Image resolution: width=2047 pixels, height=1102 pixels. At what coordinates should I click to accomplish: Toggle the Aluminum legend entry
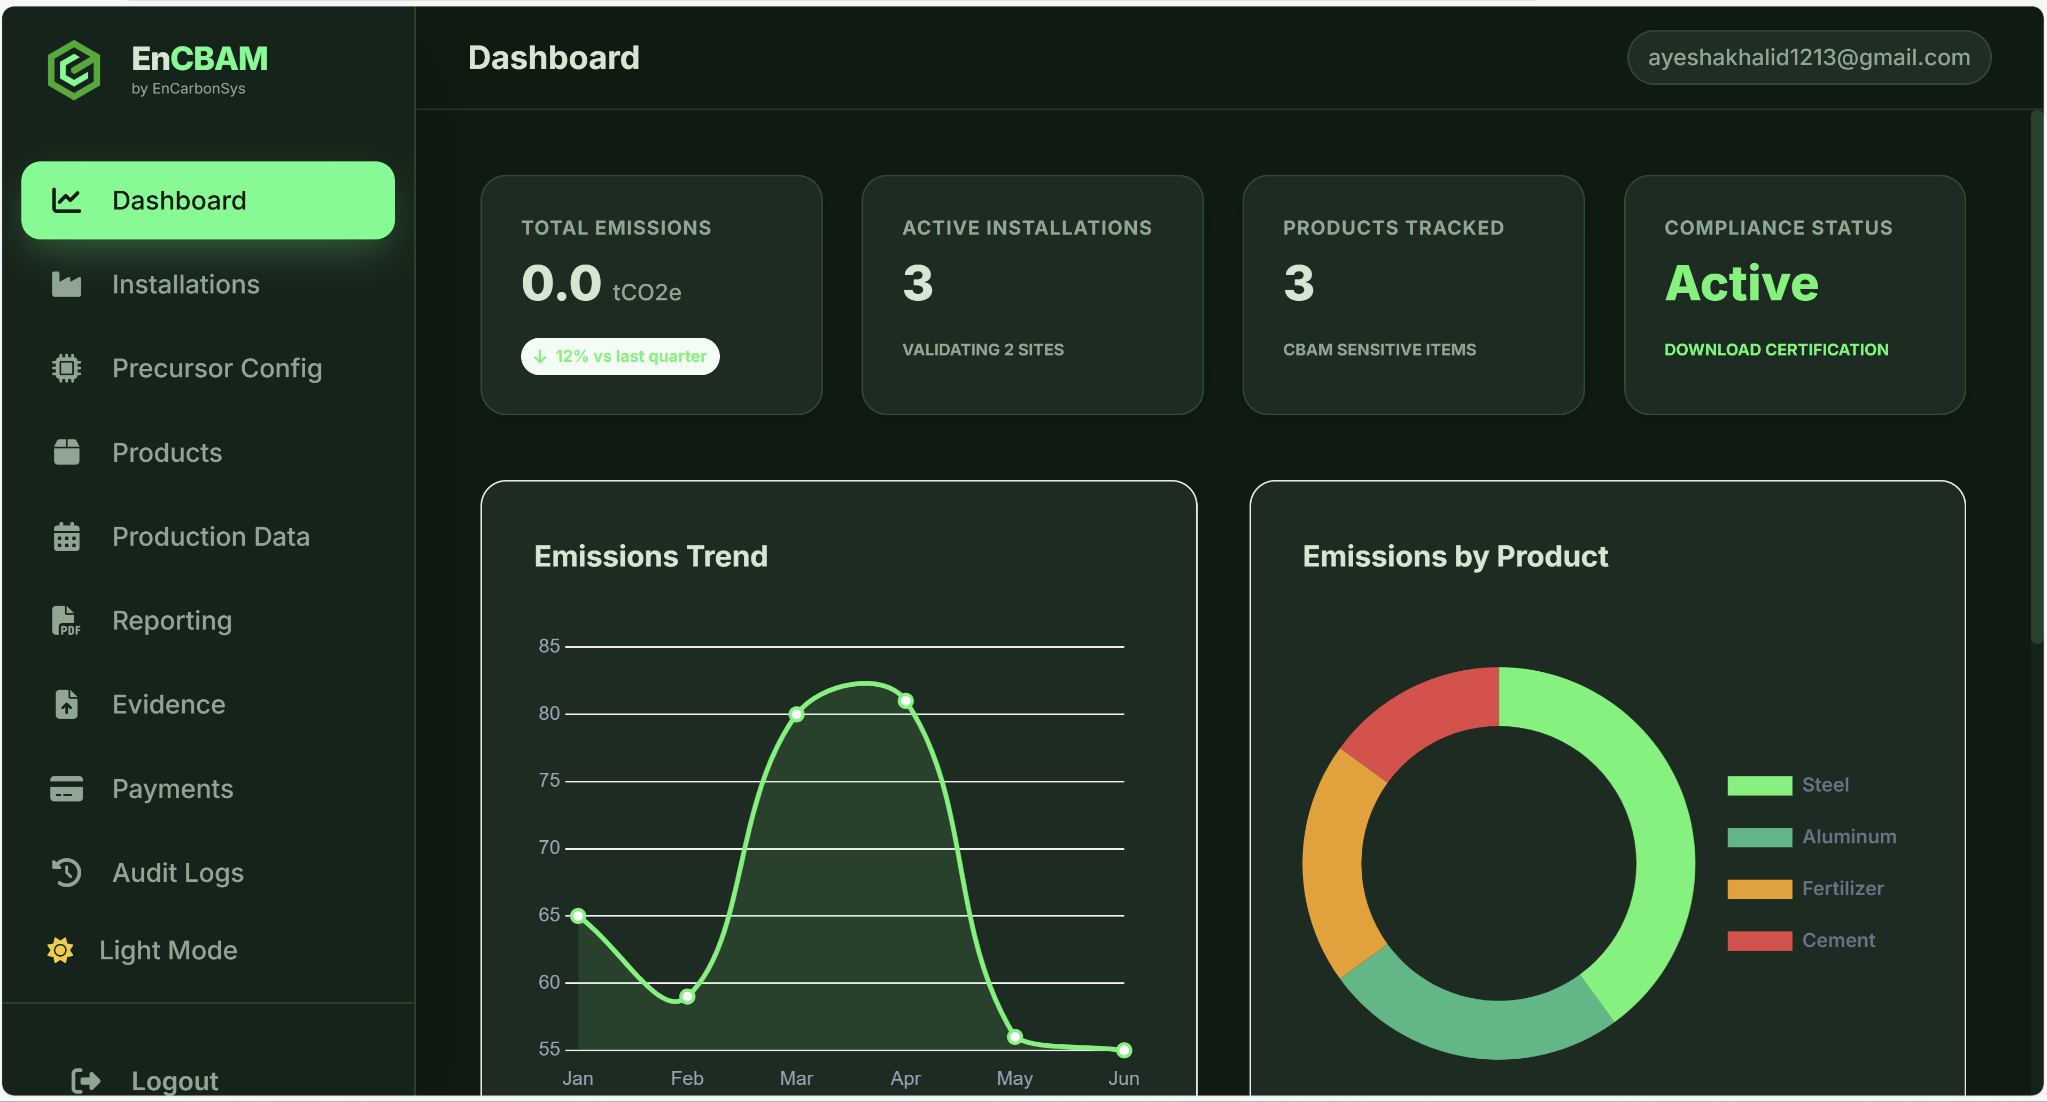1848,836
